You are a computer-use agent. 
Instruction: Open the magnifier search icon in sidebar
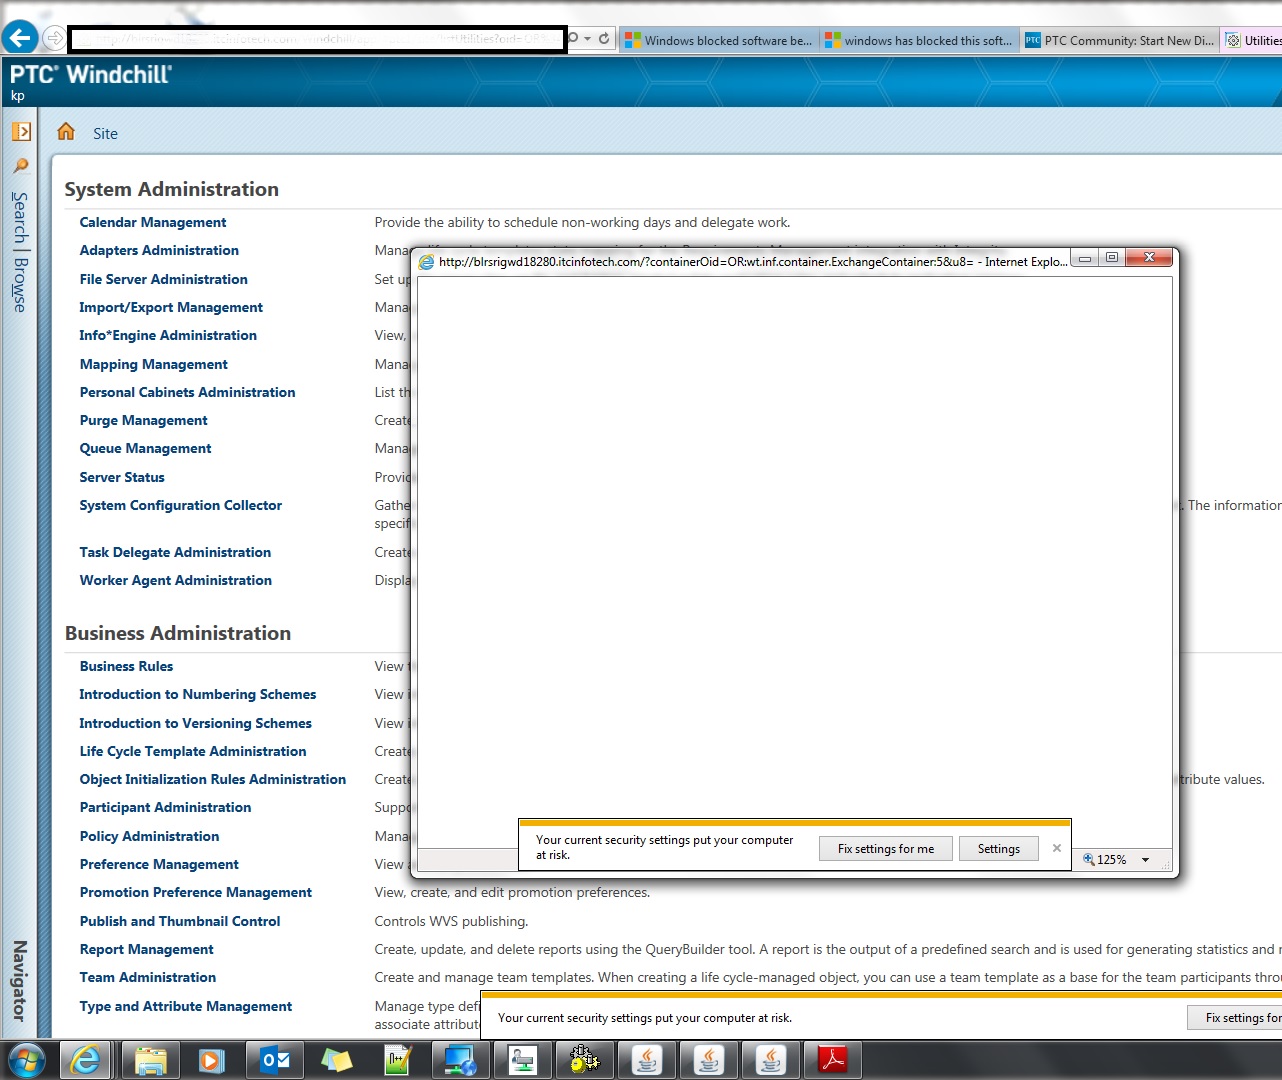point(21,166)
